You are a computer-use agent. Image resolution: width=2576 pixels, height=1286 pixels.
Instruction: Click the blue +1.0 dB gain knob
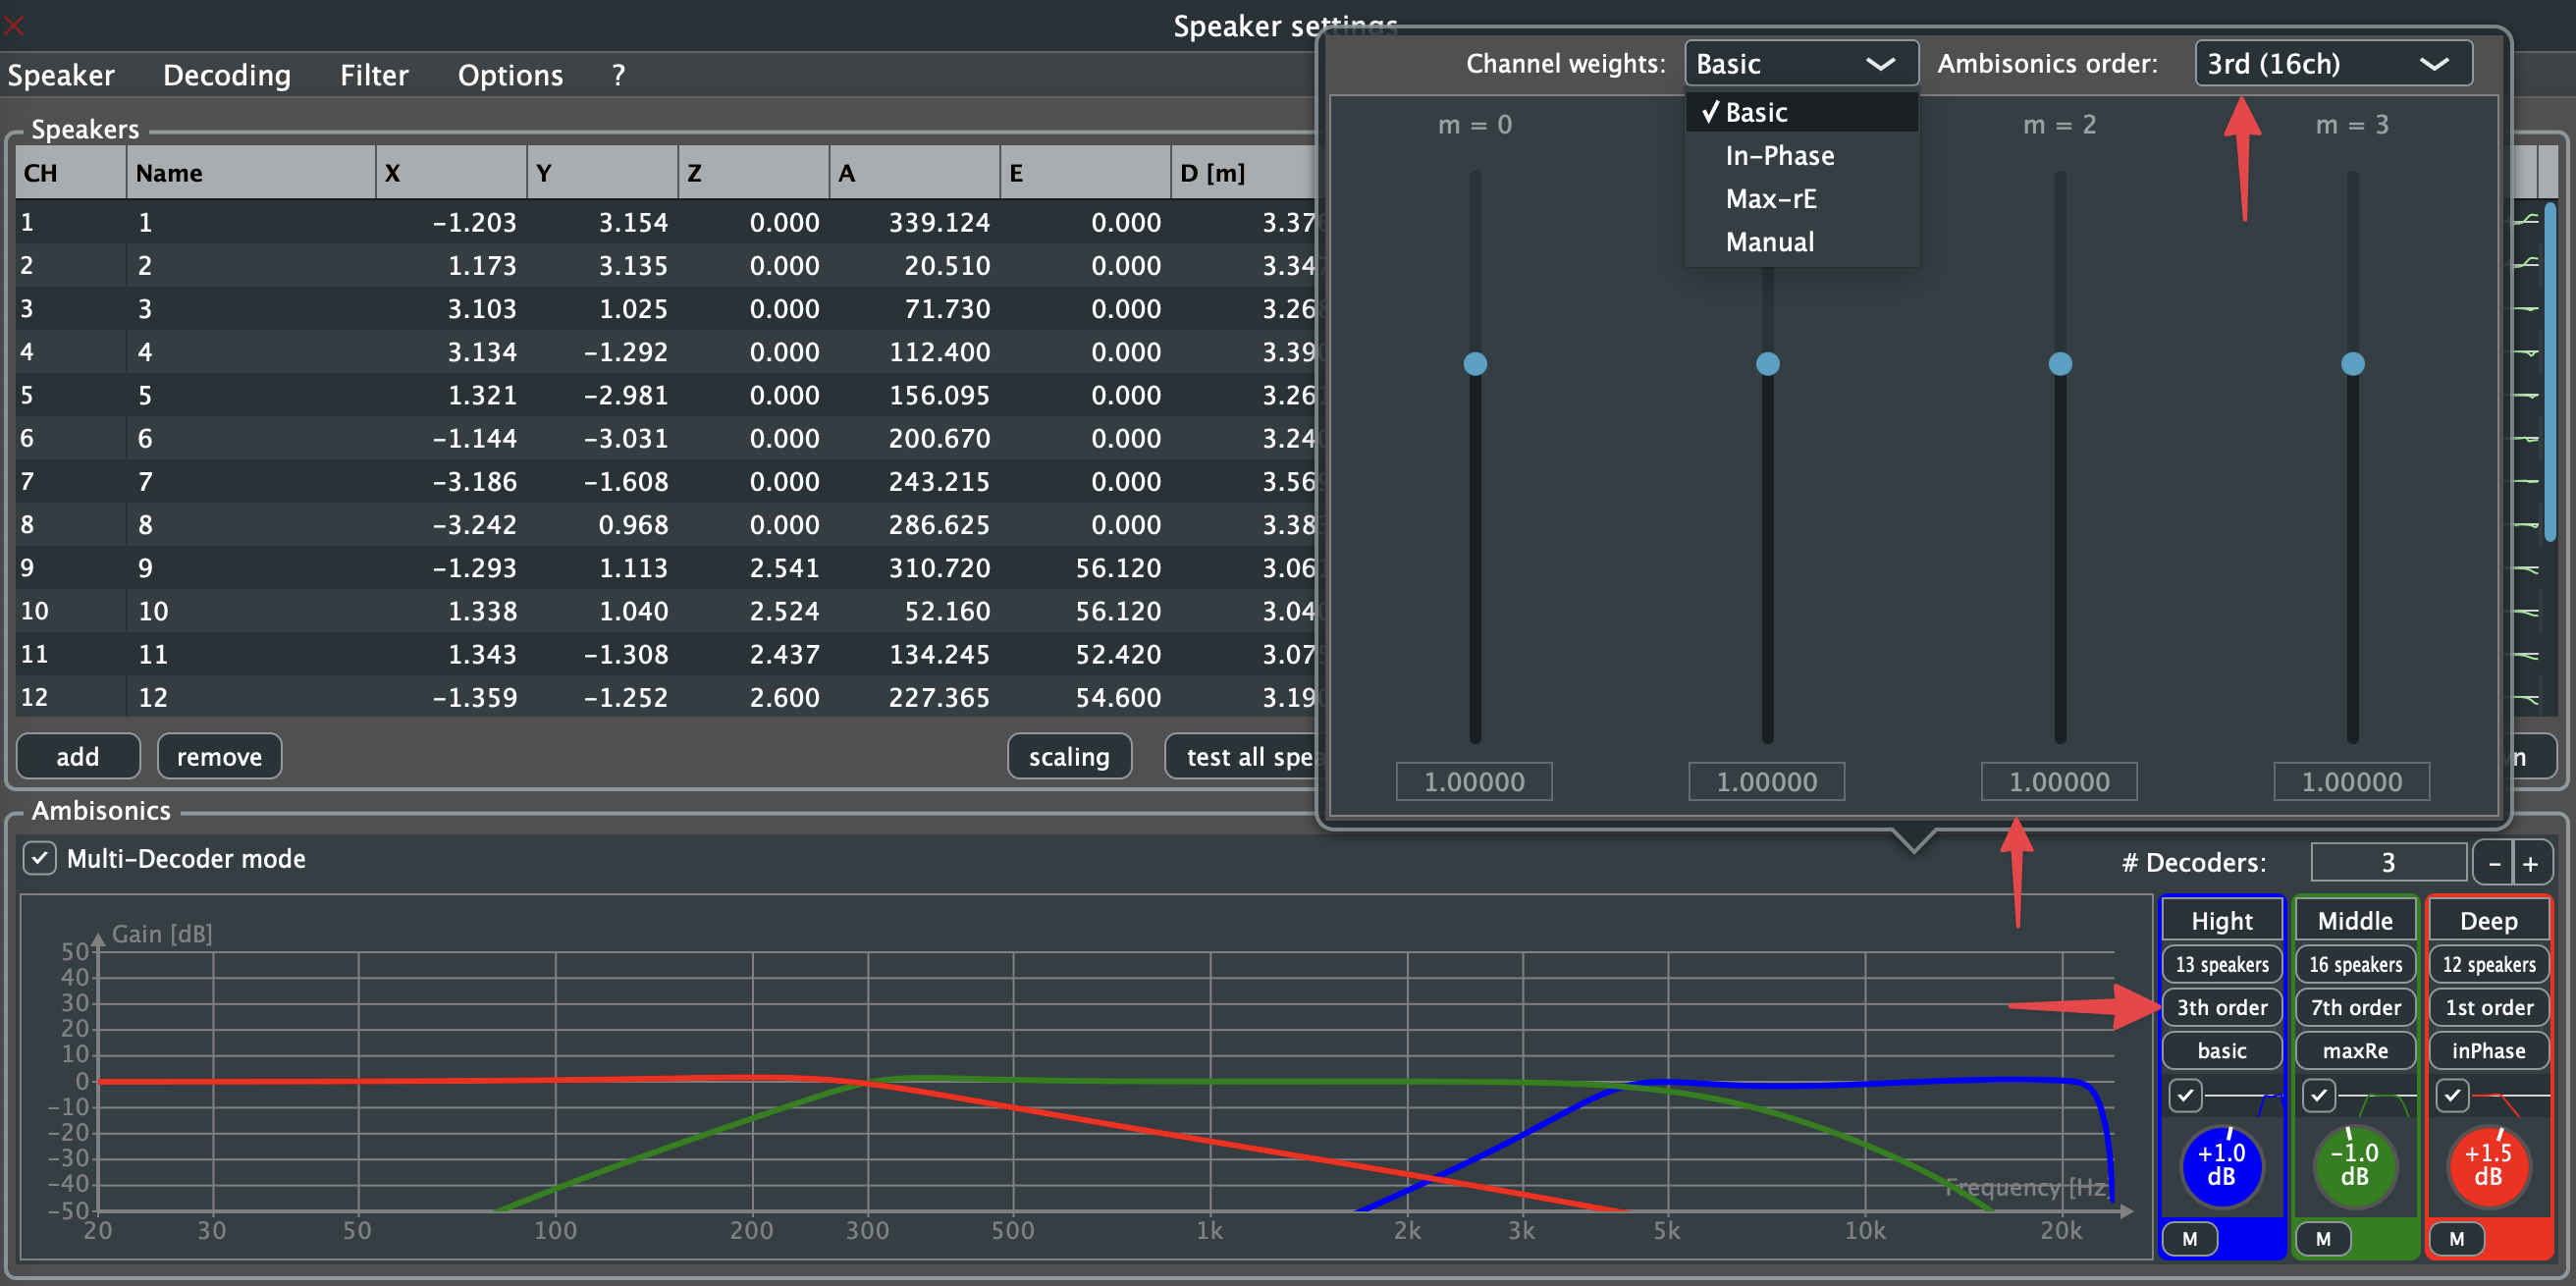tap(2221, 1165)
